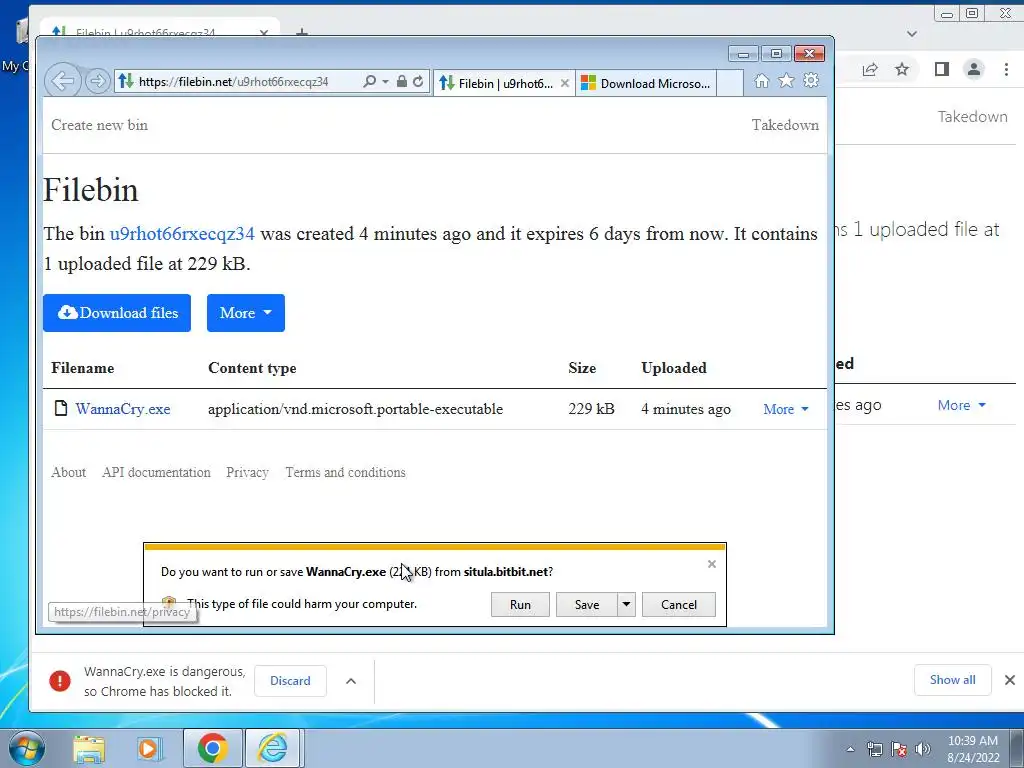Click Show all in Chrome download bar
This screenshot has width=1024, height=768.
click(953, 680)
